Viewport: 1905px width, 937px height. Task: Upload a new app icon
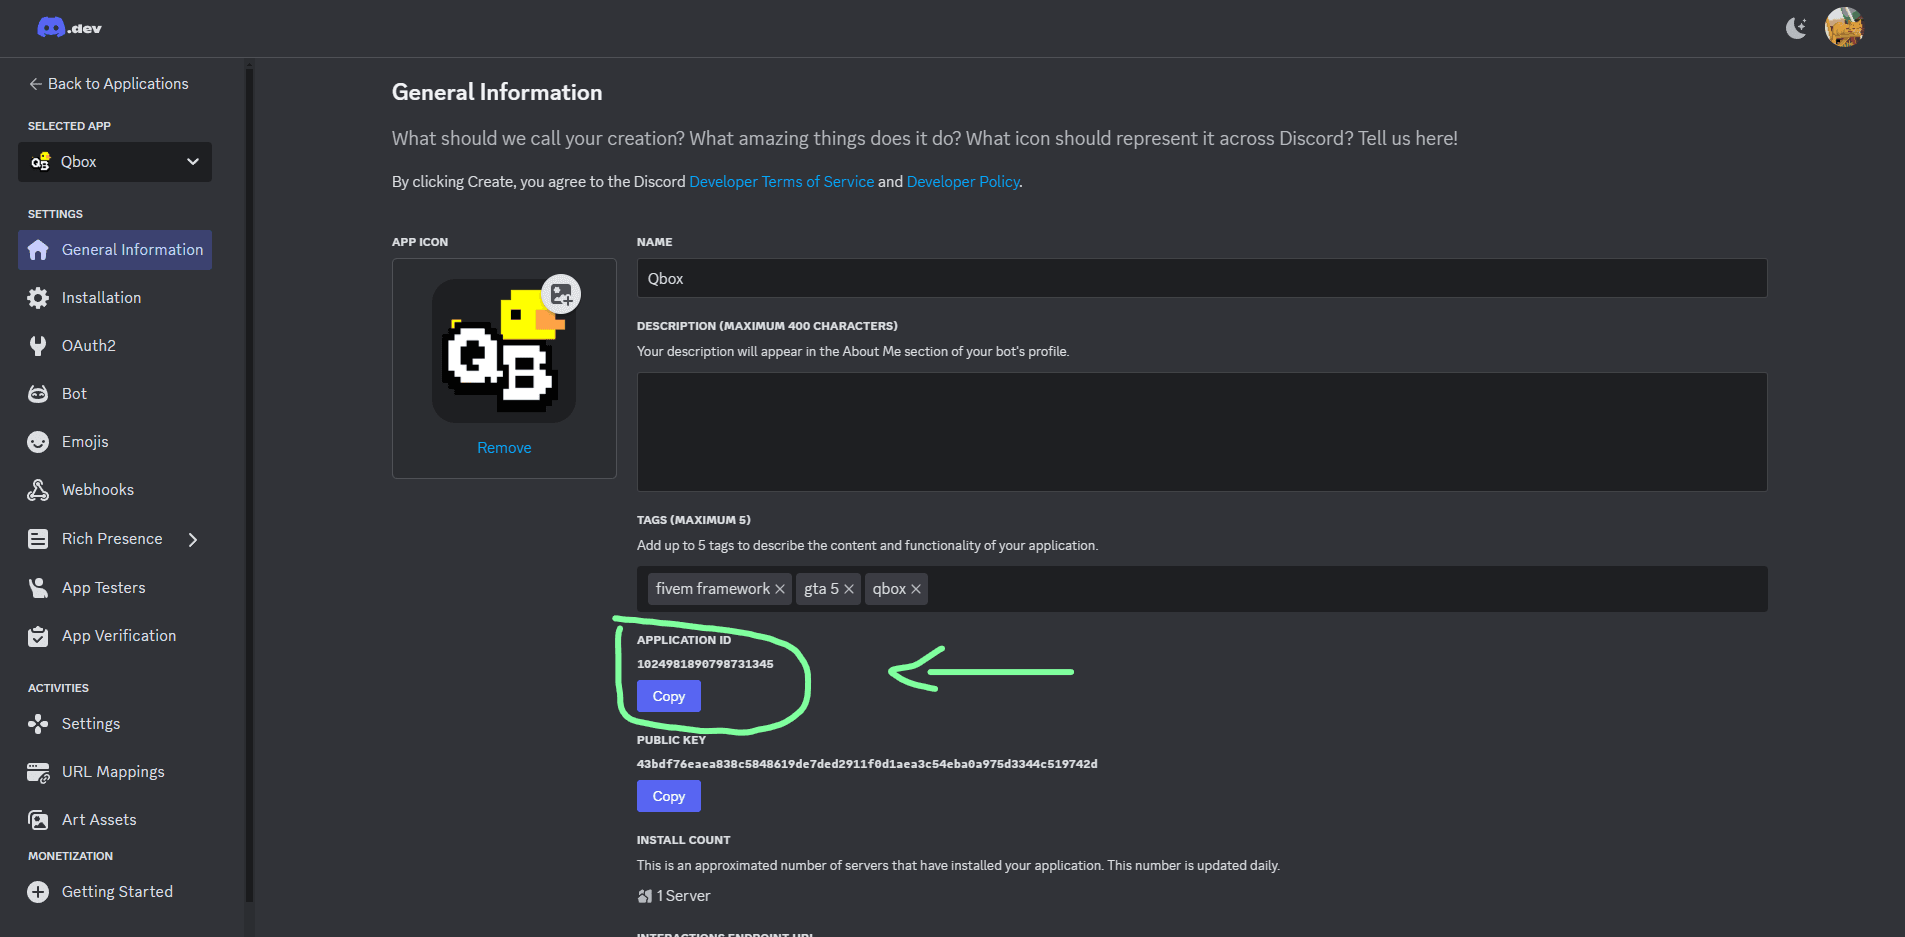561,293
